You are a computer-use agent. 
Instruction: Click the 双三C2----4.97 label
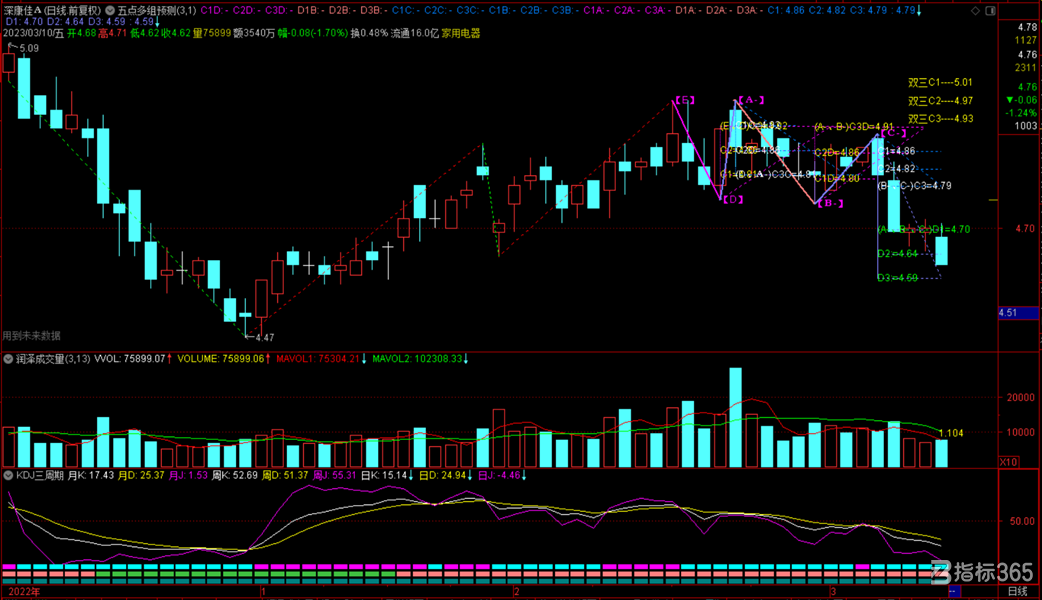(940, 100)
